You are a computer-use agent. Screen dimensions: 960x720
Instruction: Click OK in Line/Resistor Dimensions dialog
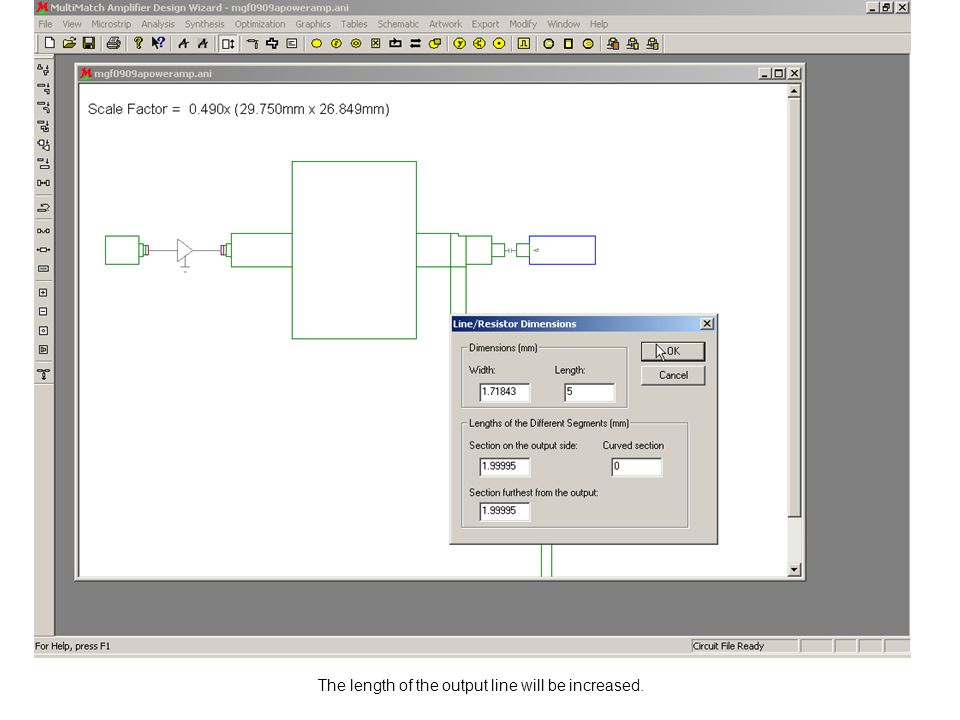pos(673,351)
